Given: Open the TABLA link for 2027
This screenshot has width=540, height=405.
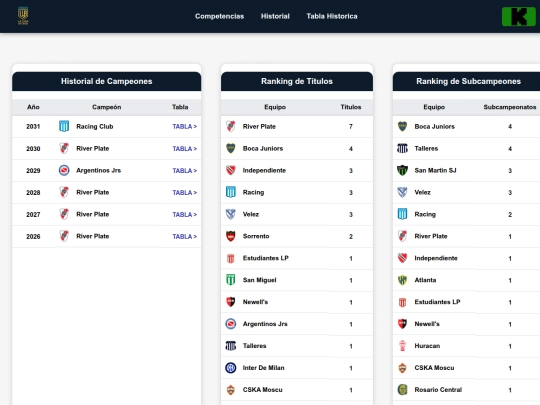Looking at the screenshot, I should pyautogui.click(x=185, y=215).
